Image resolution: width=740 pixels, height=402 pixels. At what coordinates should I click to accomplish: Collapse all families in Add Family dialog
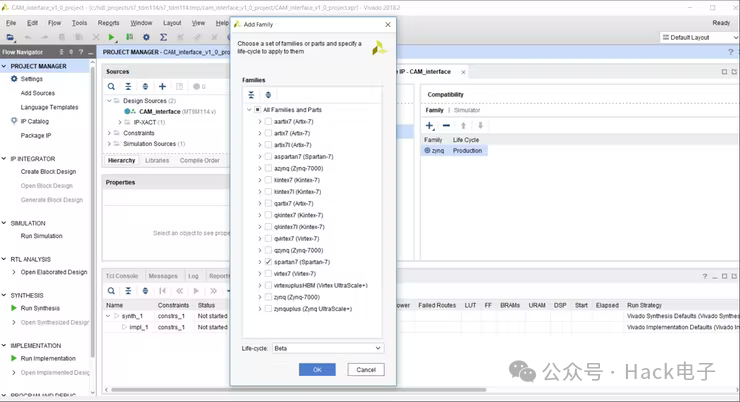(252, 94)
